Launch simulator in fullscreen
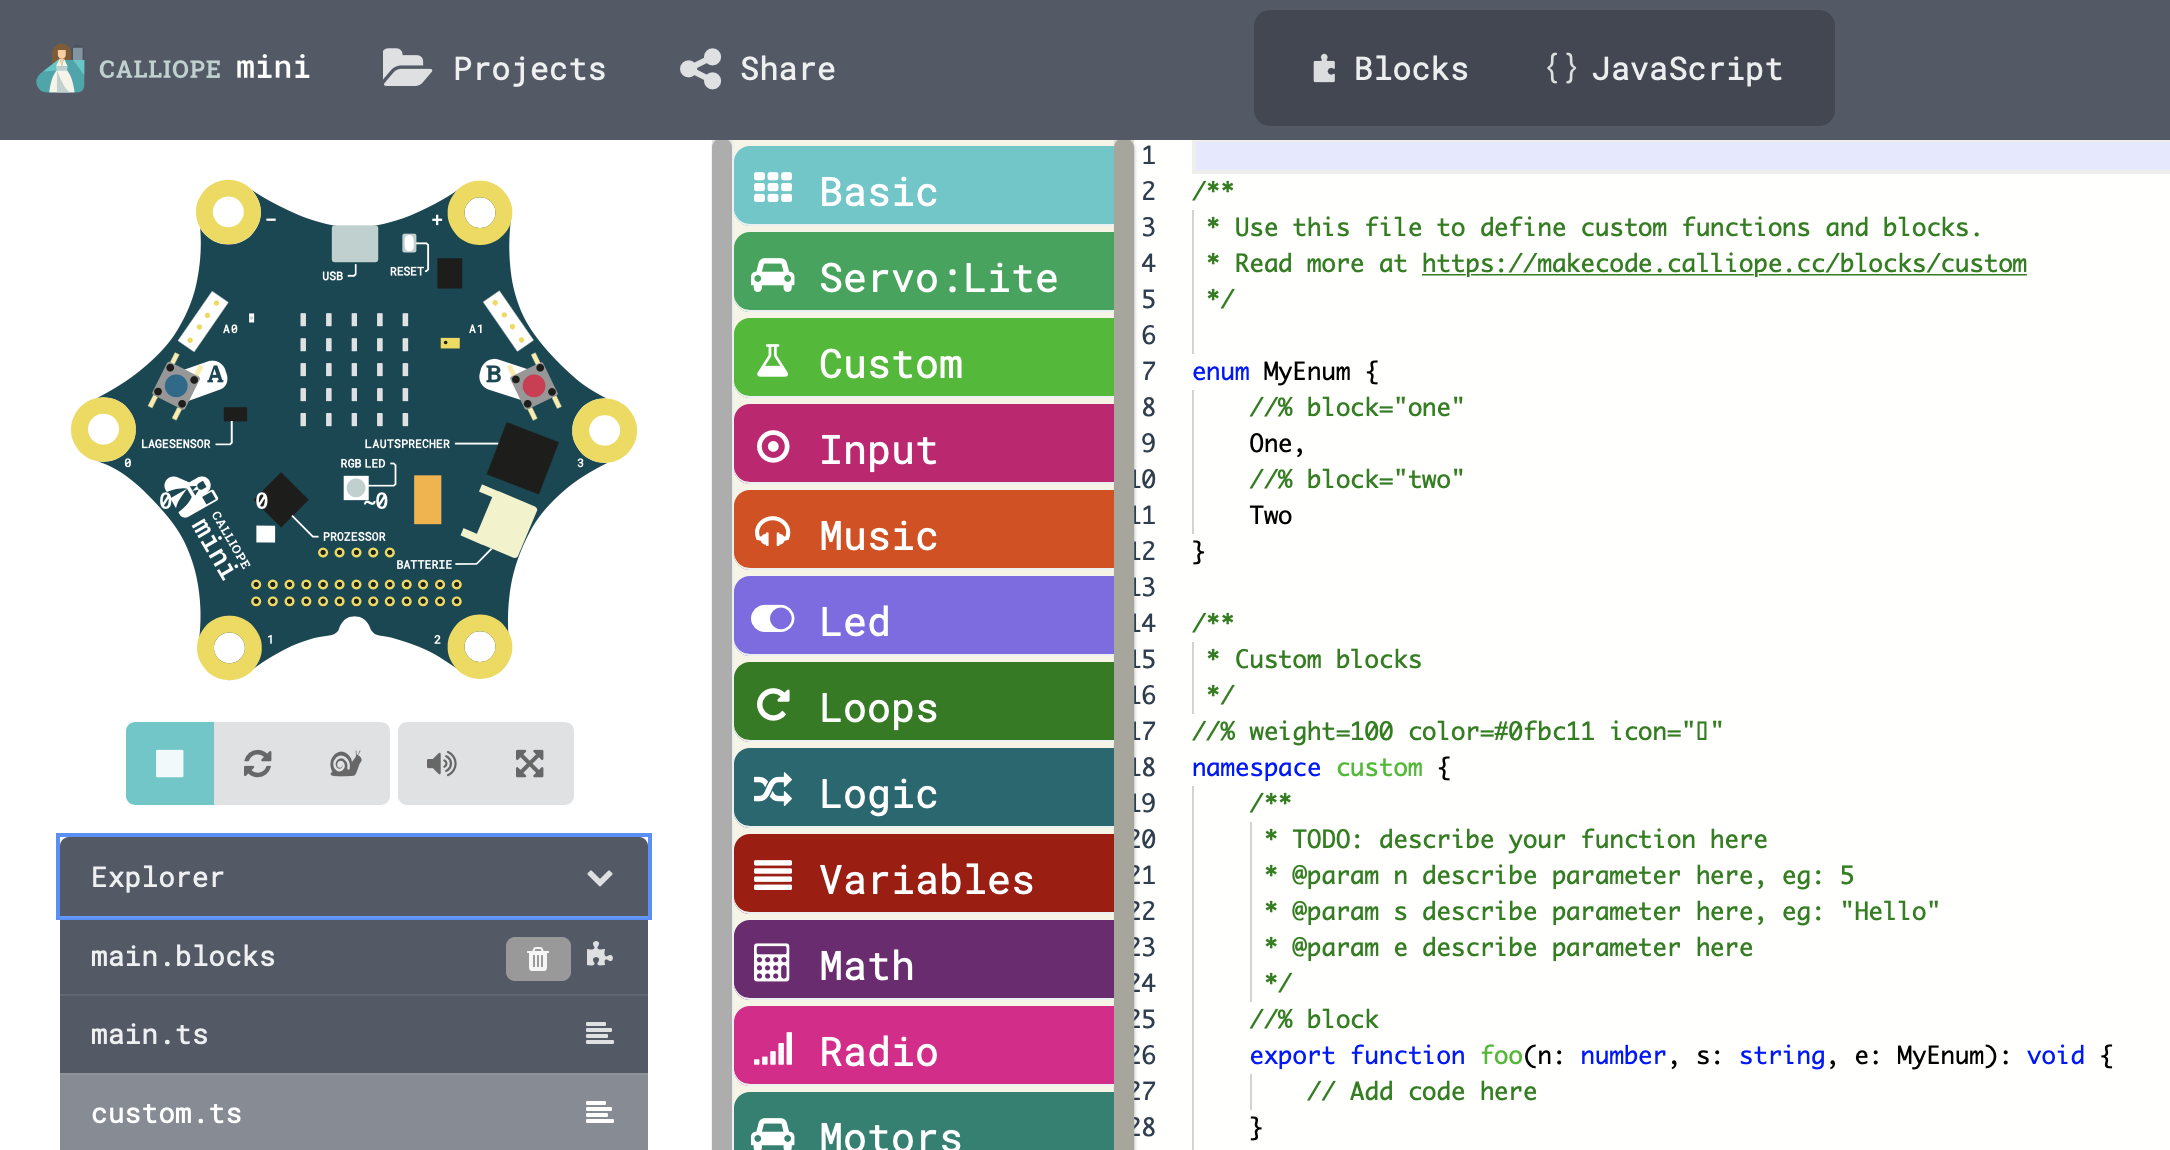Screen dimensions: 2170x1150 click(530, 763)
